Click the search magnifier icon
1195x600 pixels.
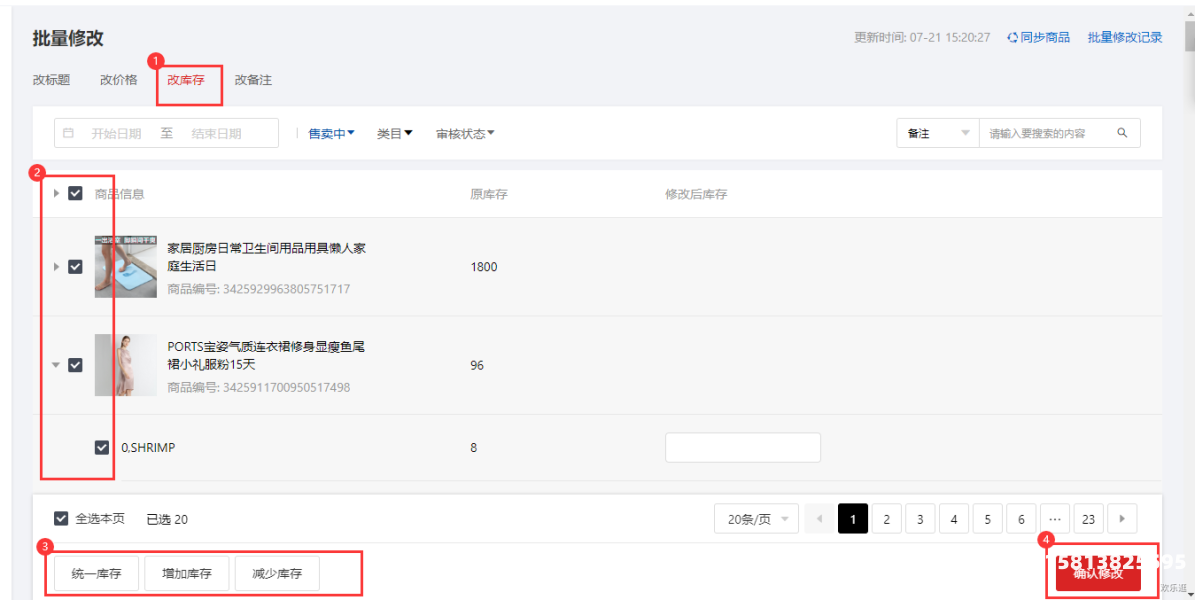tap(1122, 133)
